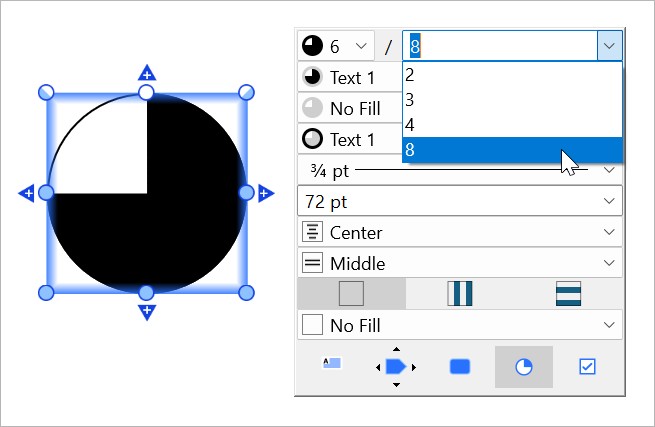
Task: Select the horizontal stripes pattern option
Action: click(568, 293)
